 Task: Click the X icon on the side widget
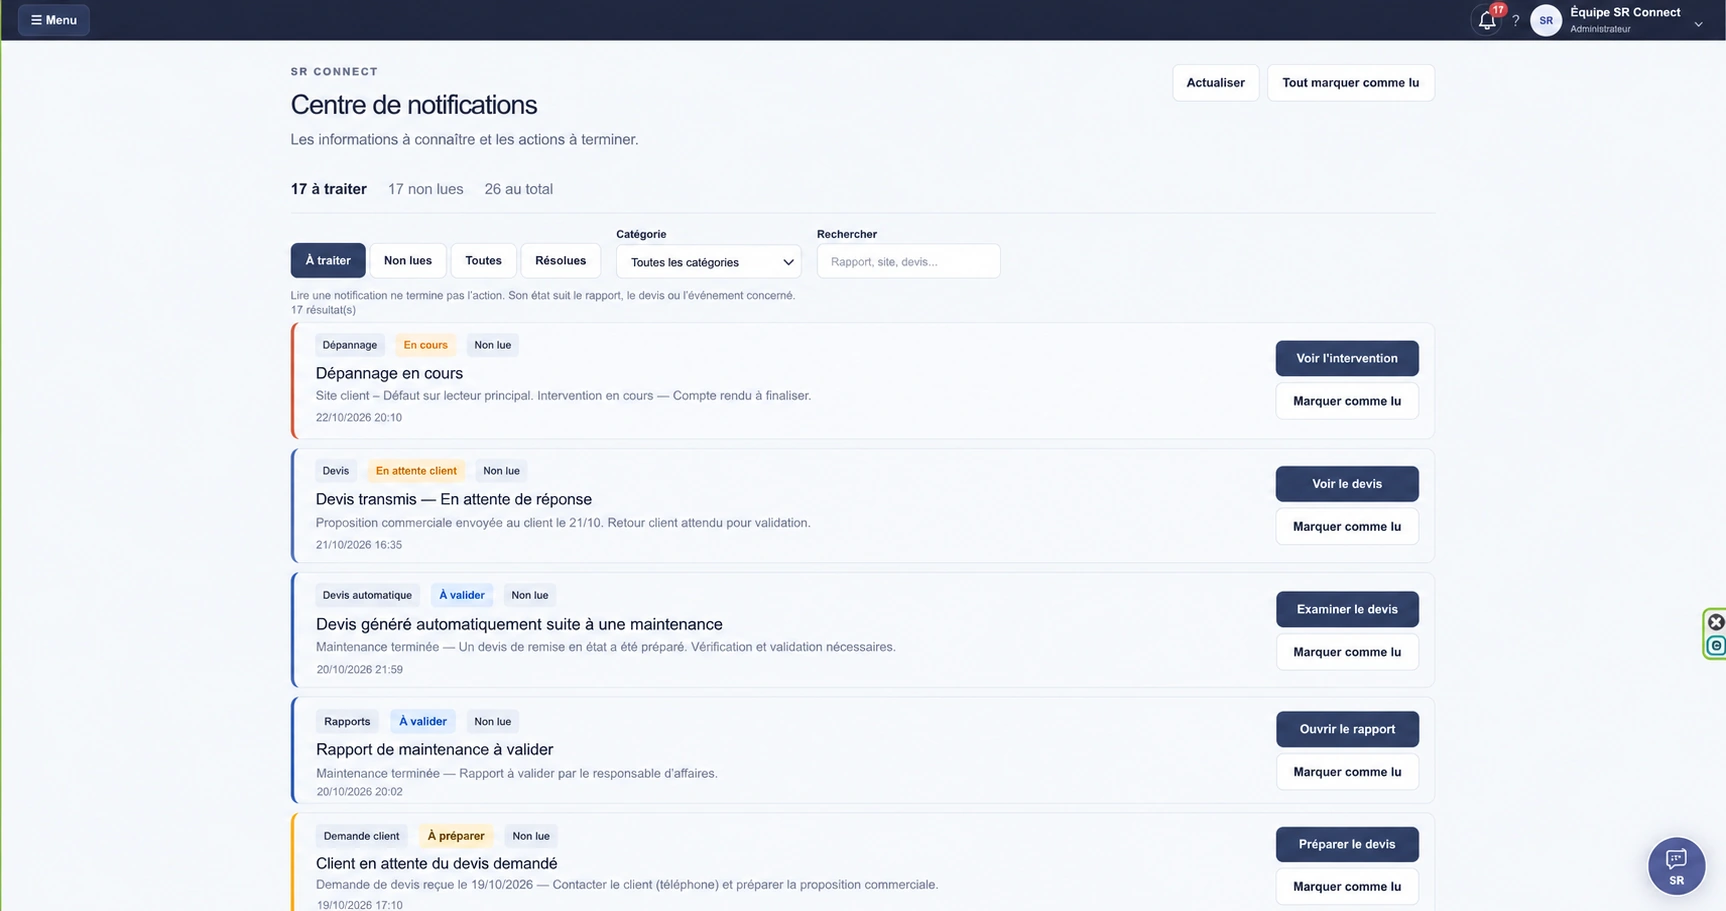pos(1716,622)
